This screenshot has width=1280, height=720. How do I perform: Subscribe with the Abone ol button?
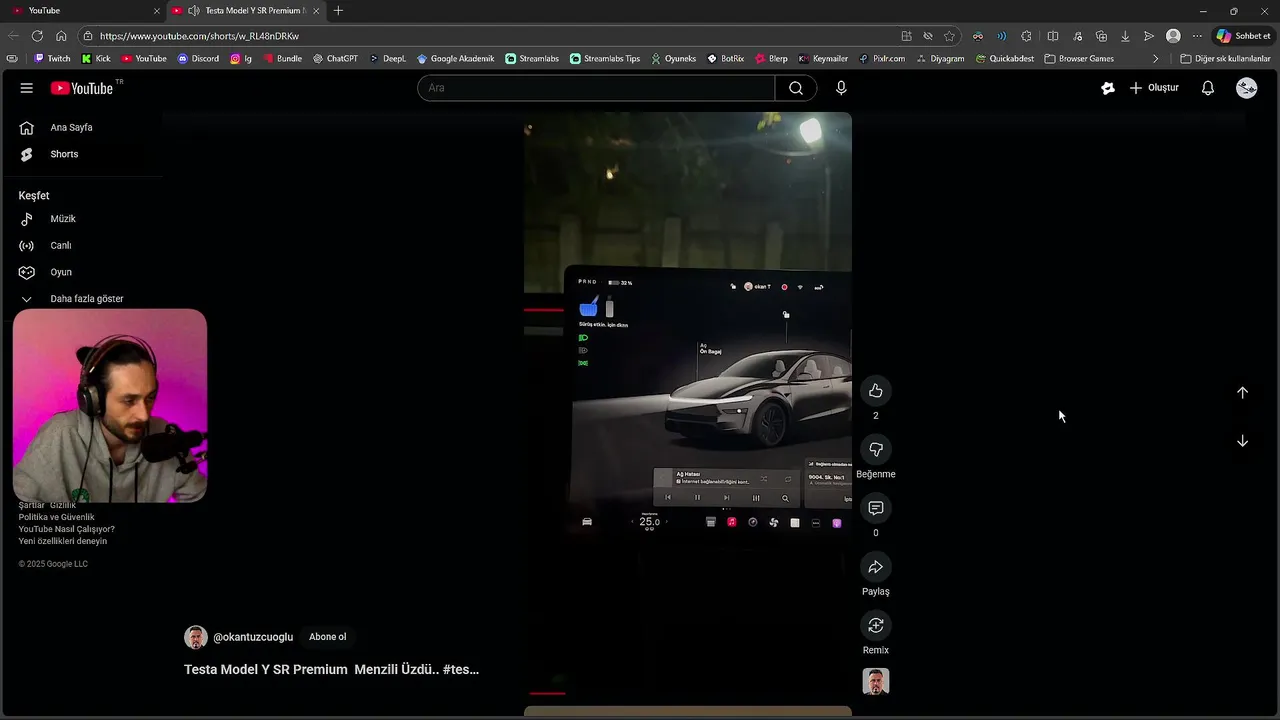[328, 637]
